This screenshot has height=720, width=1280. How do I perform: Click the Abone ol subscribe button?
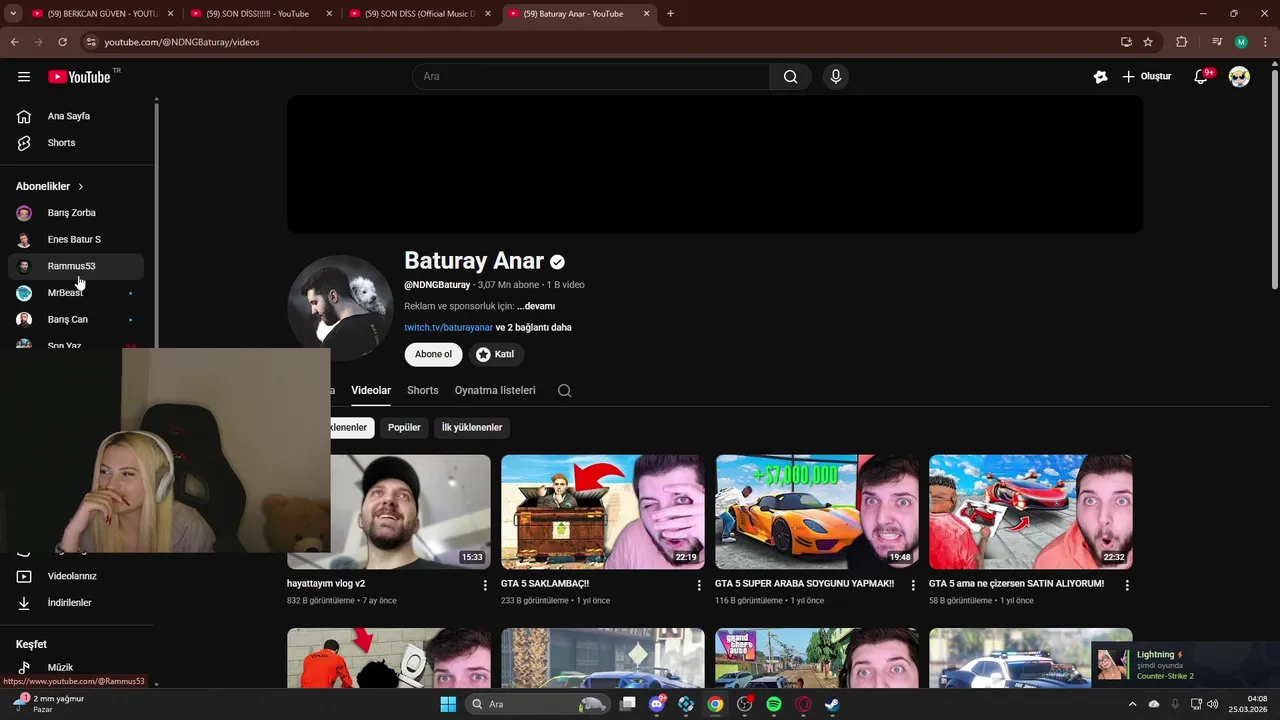[433, 354]
